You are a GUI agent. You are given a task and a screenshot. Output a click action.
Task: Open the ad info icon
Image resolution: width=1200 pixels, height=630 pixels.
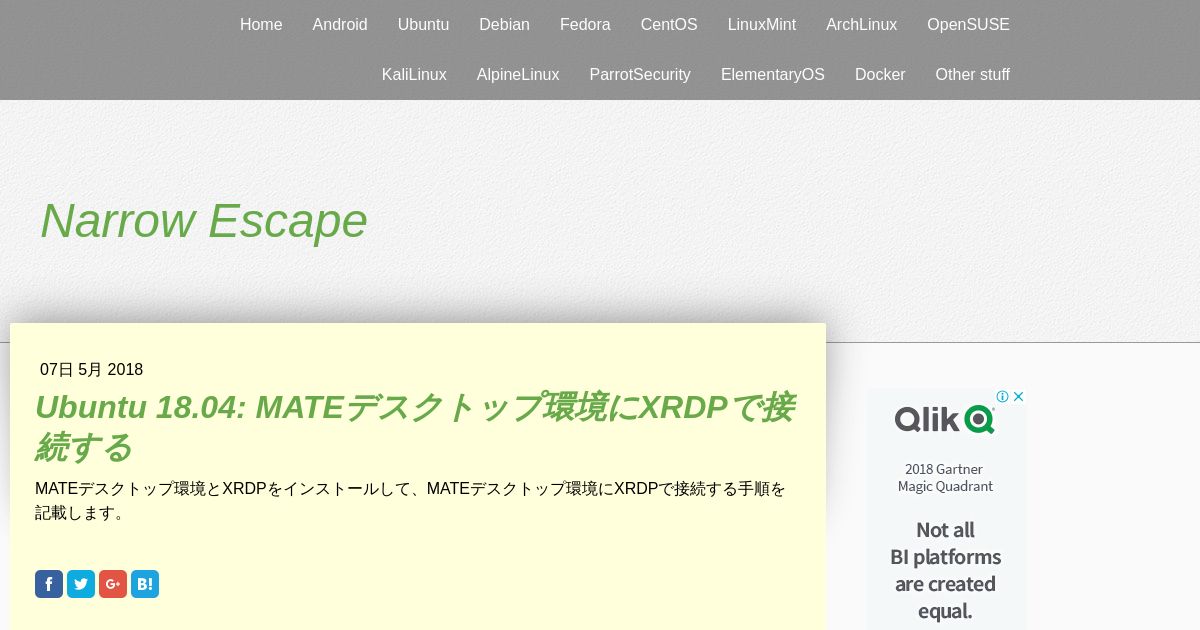pyautogui.click(x=1002, y=397)
